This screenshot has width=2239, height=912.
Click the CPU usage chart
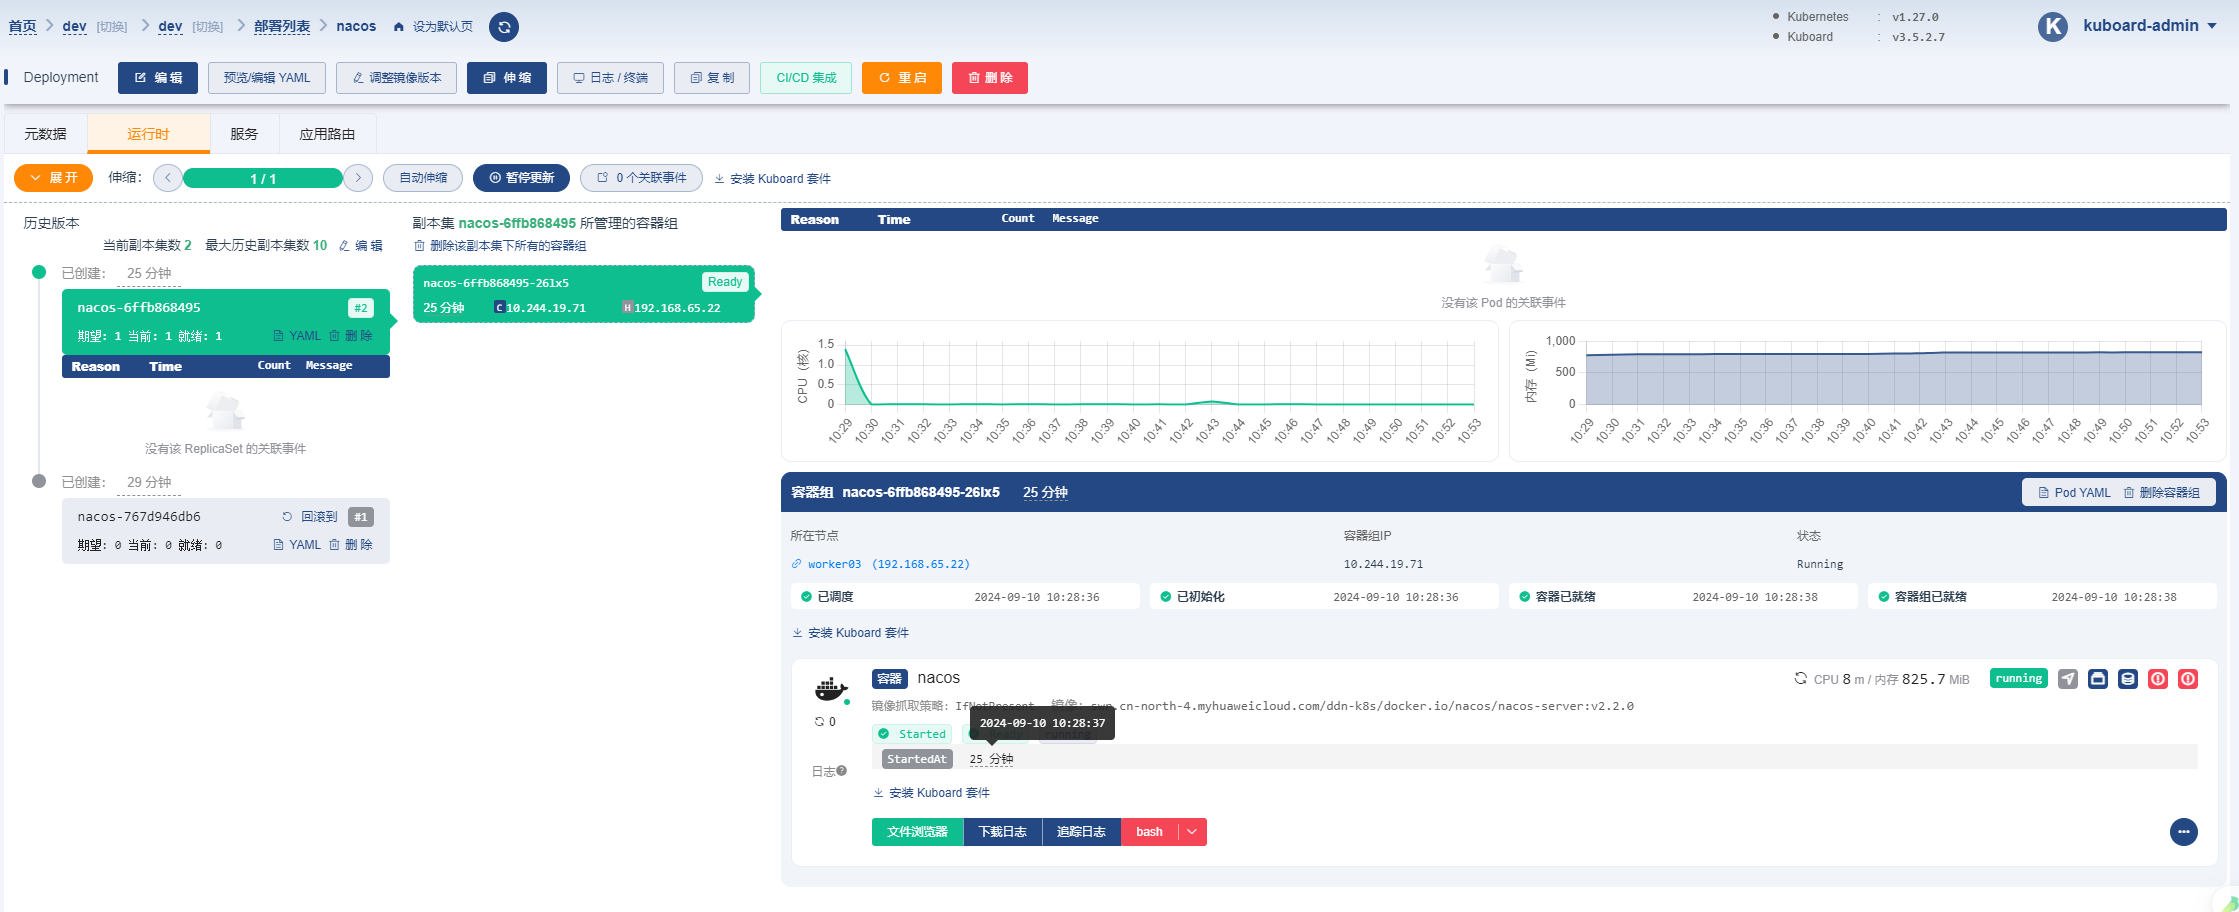(x=1140, y=391)
